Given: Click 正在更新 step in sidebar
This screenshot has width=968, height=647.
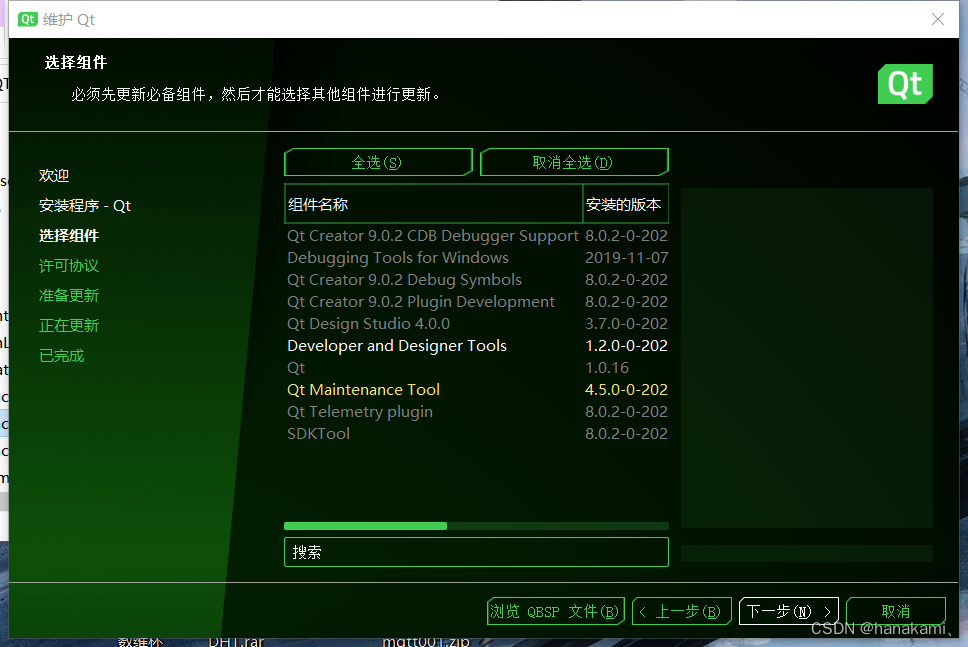Looking at the screenshot, I should click(69, 325).
